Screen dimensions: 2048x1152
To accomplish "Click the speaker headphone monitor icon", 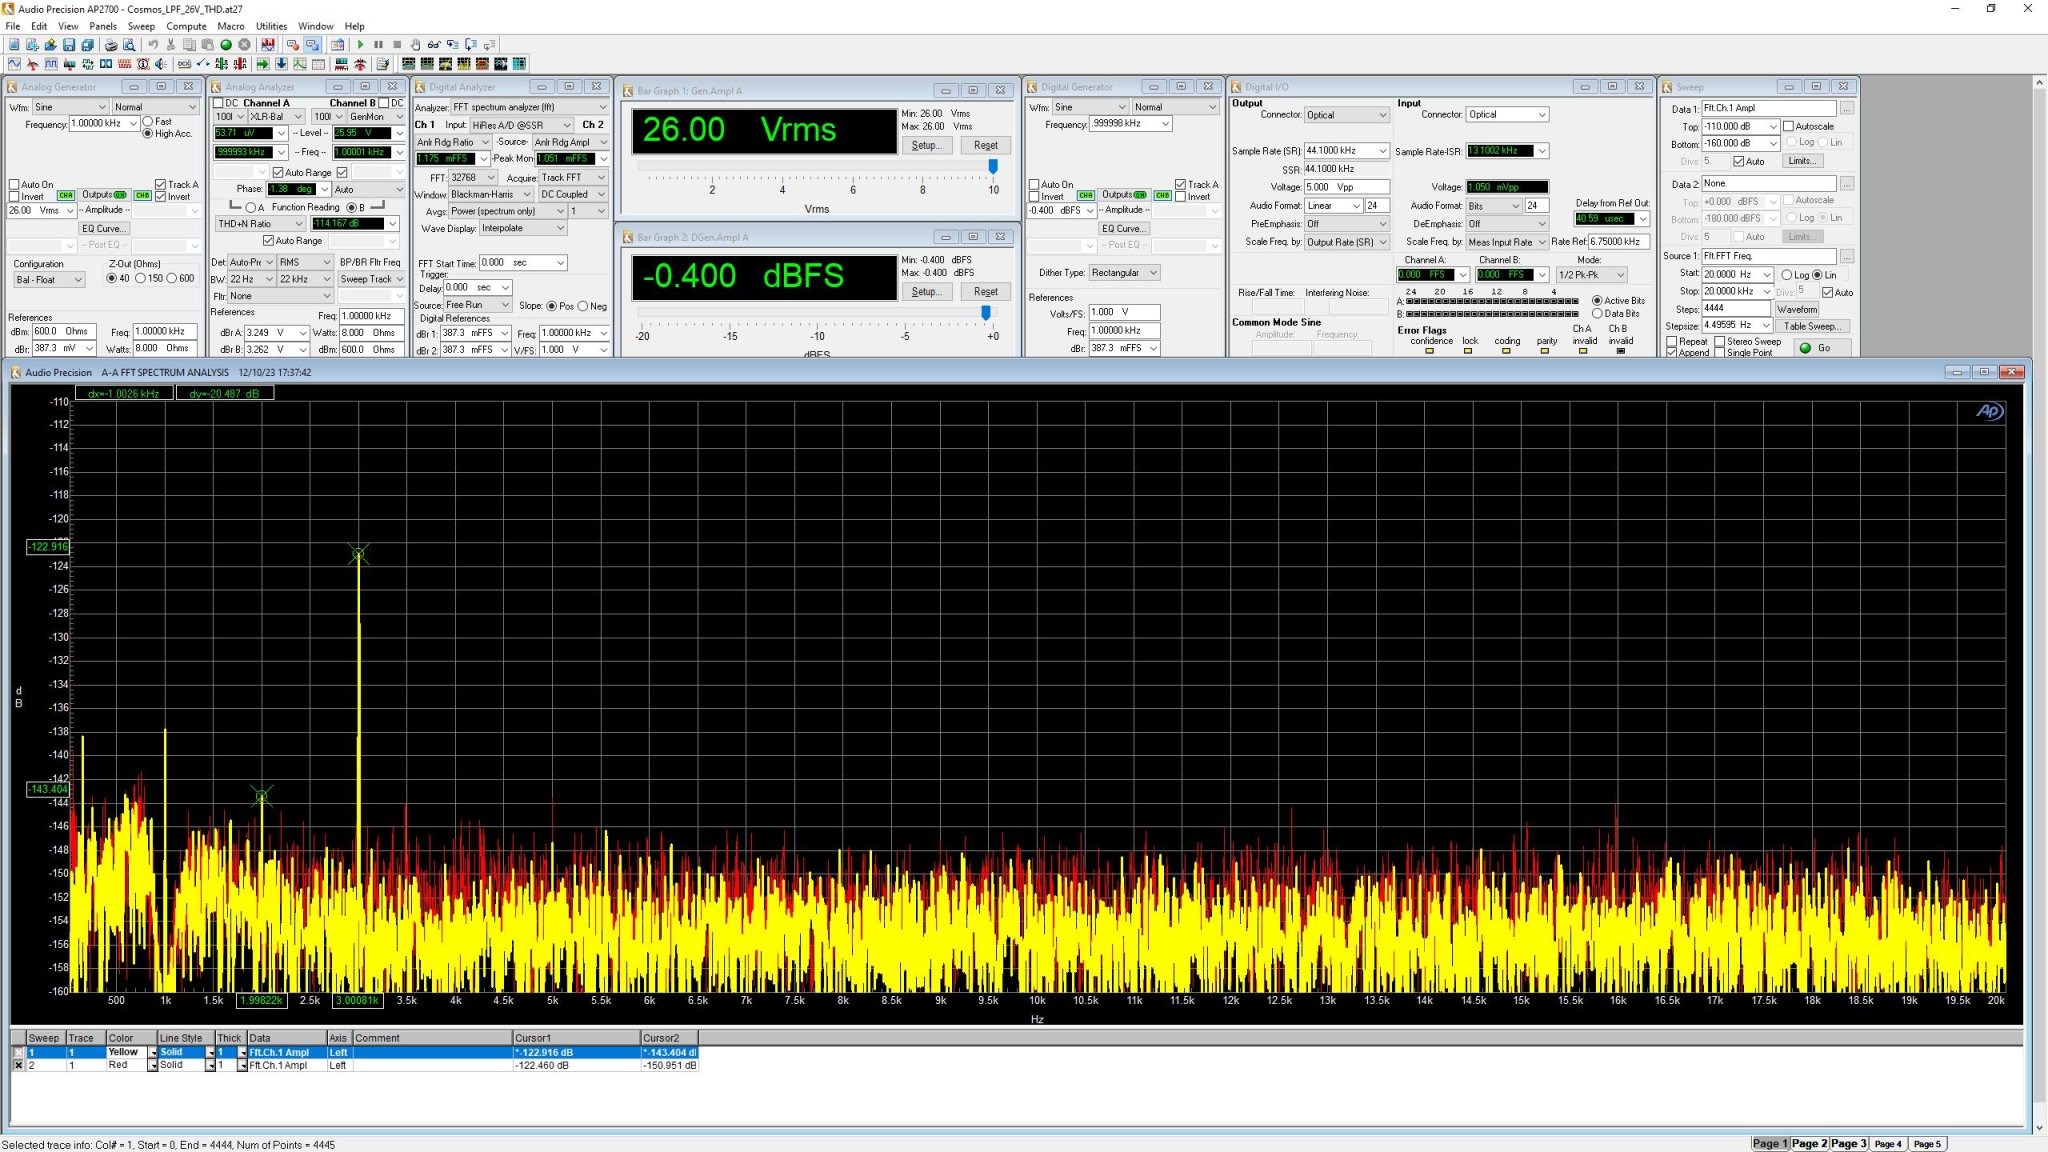I will [161, 64].
